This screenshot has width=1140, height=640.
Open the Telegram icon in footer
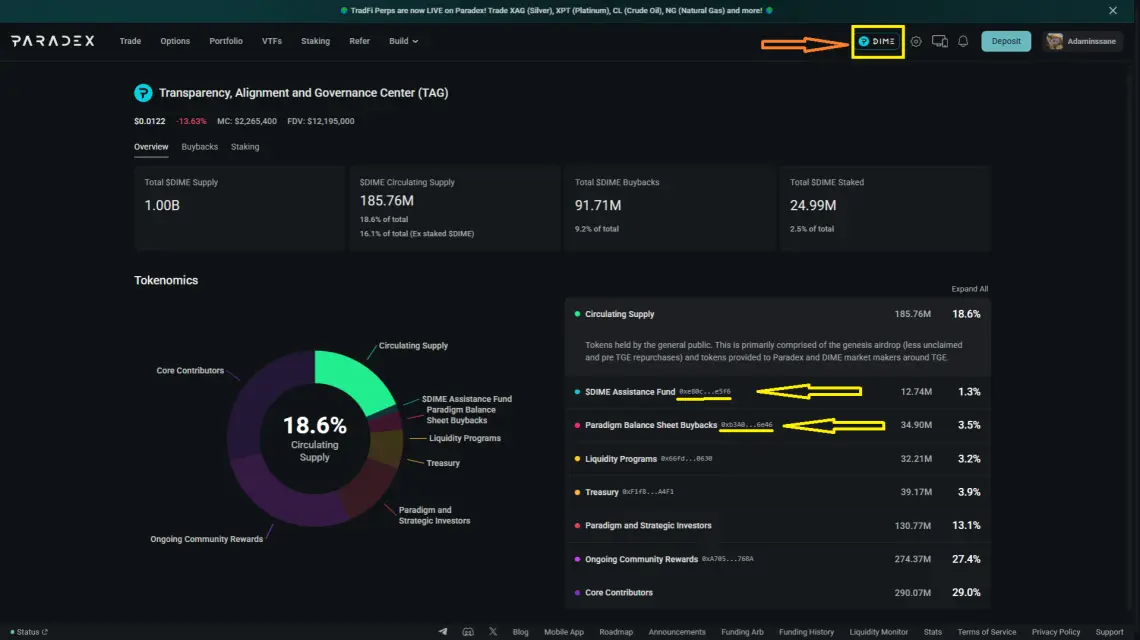tap(443, 632)
